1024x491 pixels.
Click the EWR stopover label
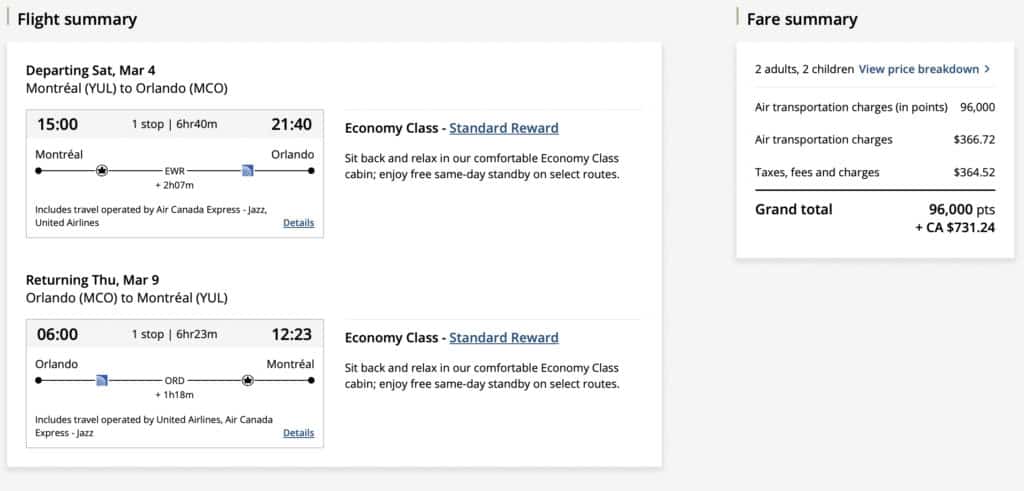click(175, 171)
